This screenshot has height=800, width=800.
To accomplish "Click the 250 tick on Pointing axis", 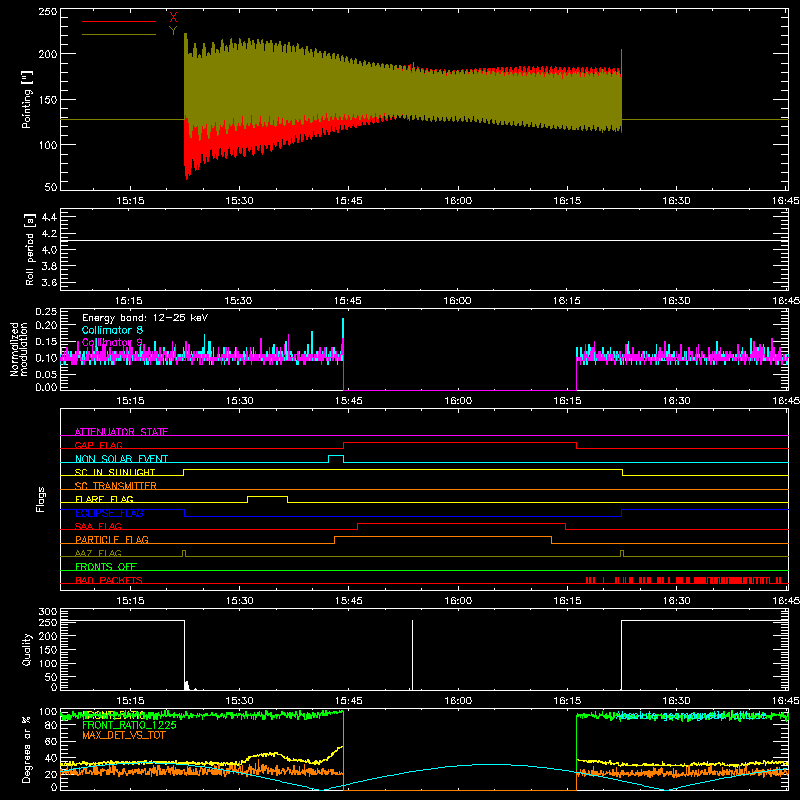I will pyautogui.click(x=47, y=12).
